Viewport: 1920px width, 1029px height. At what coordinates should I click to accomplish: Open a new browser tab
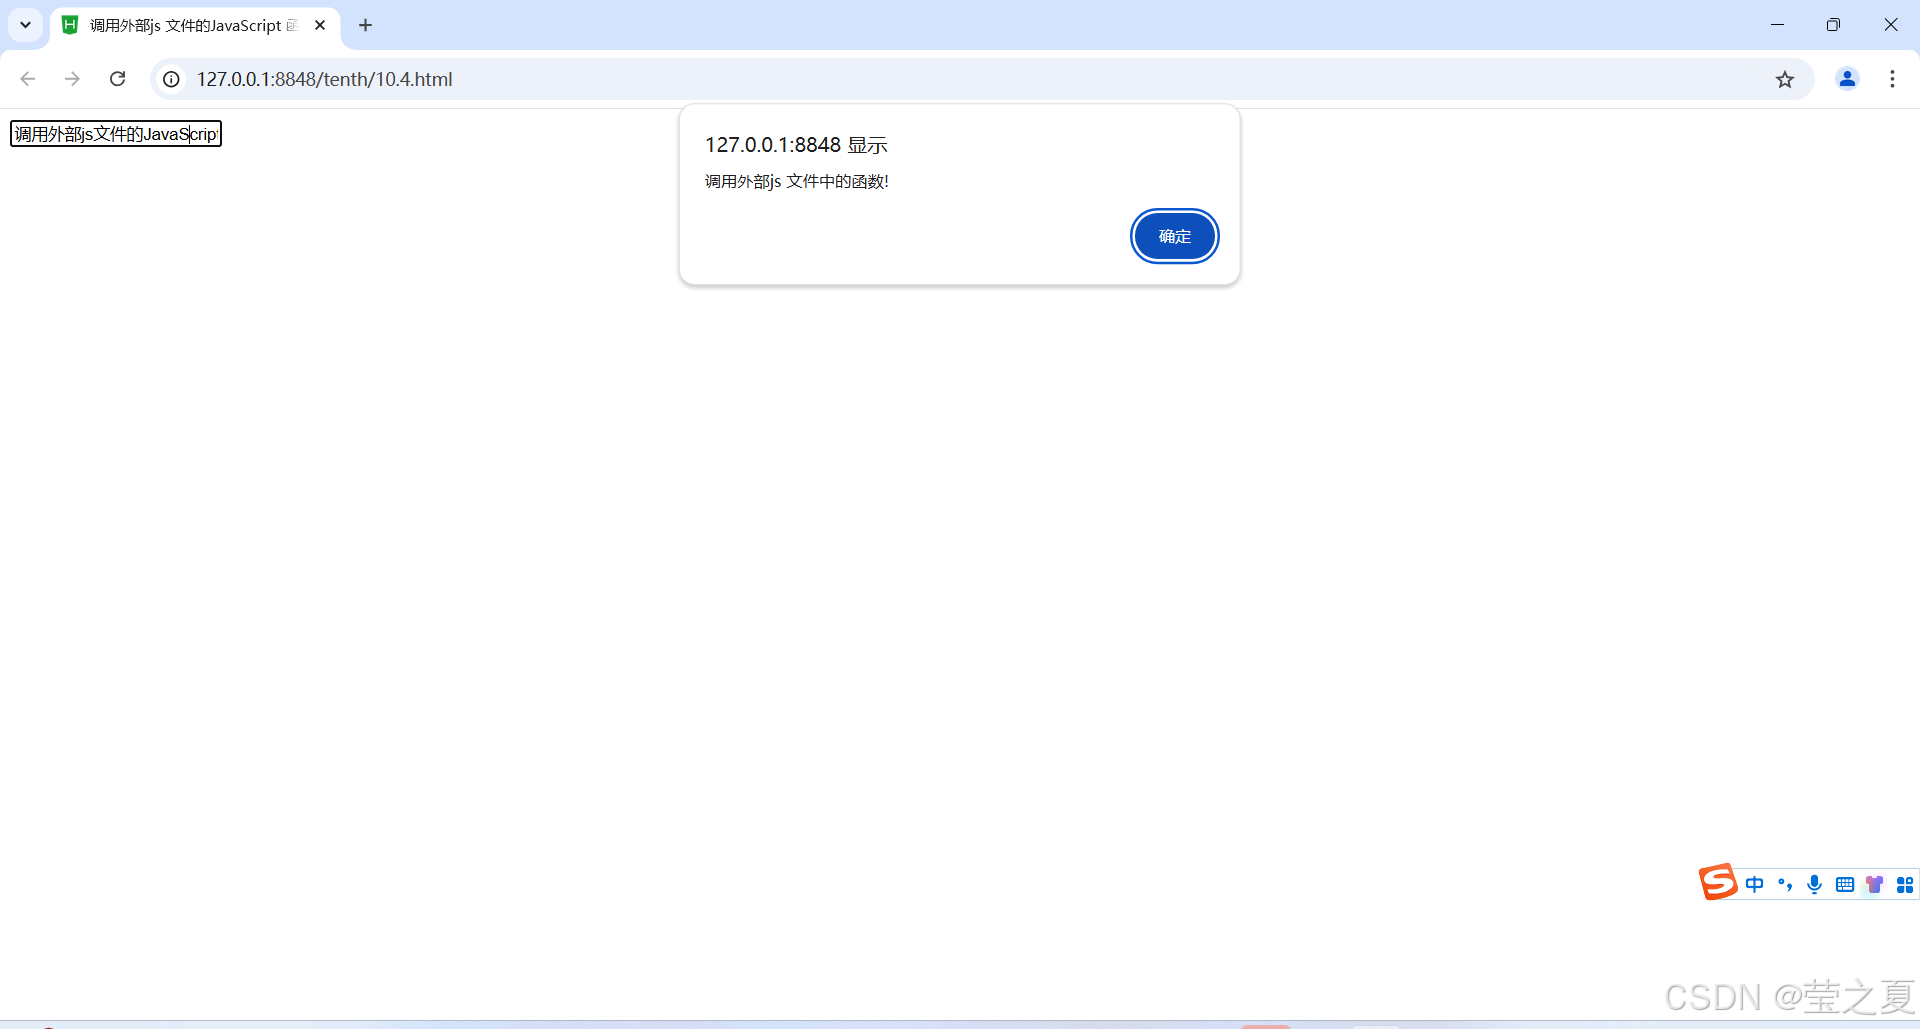(x=366, y=25)
